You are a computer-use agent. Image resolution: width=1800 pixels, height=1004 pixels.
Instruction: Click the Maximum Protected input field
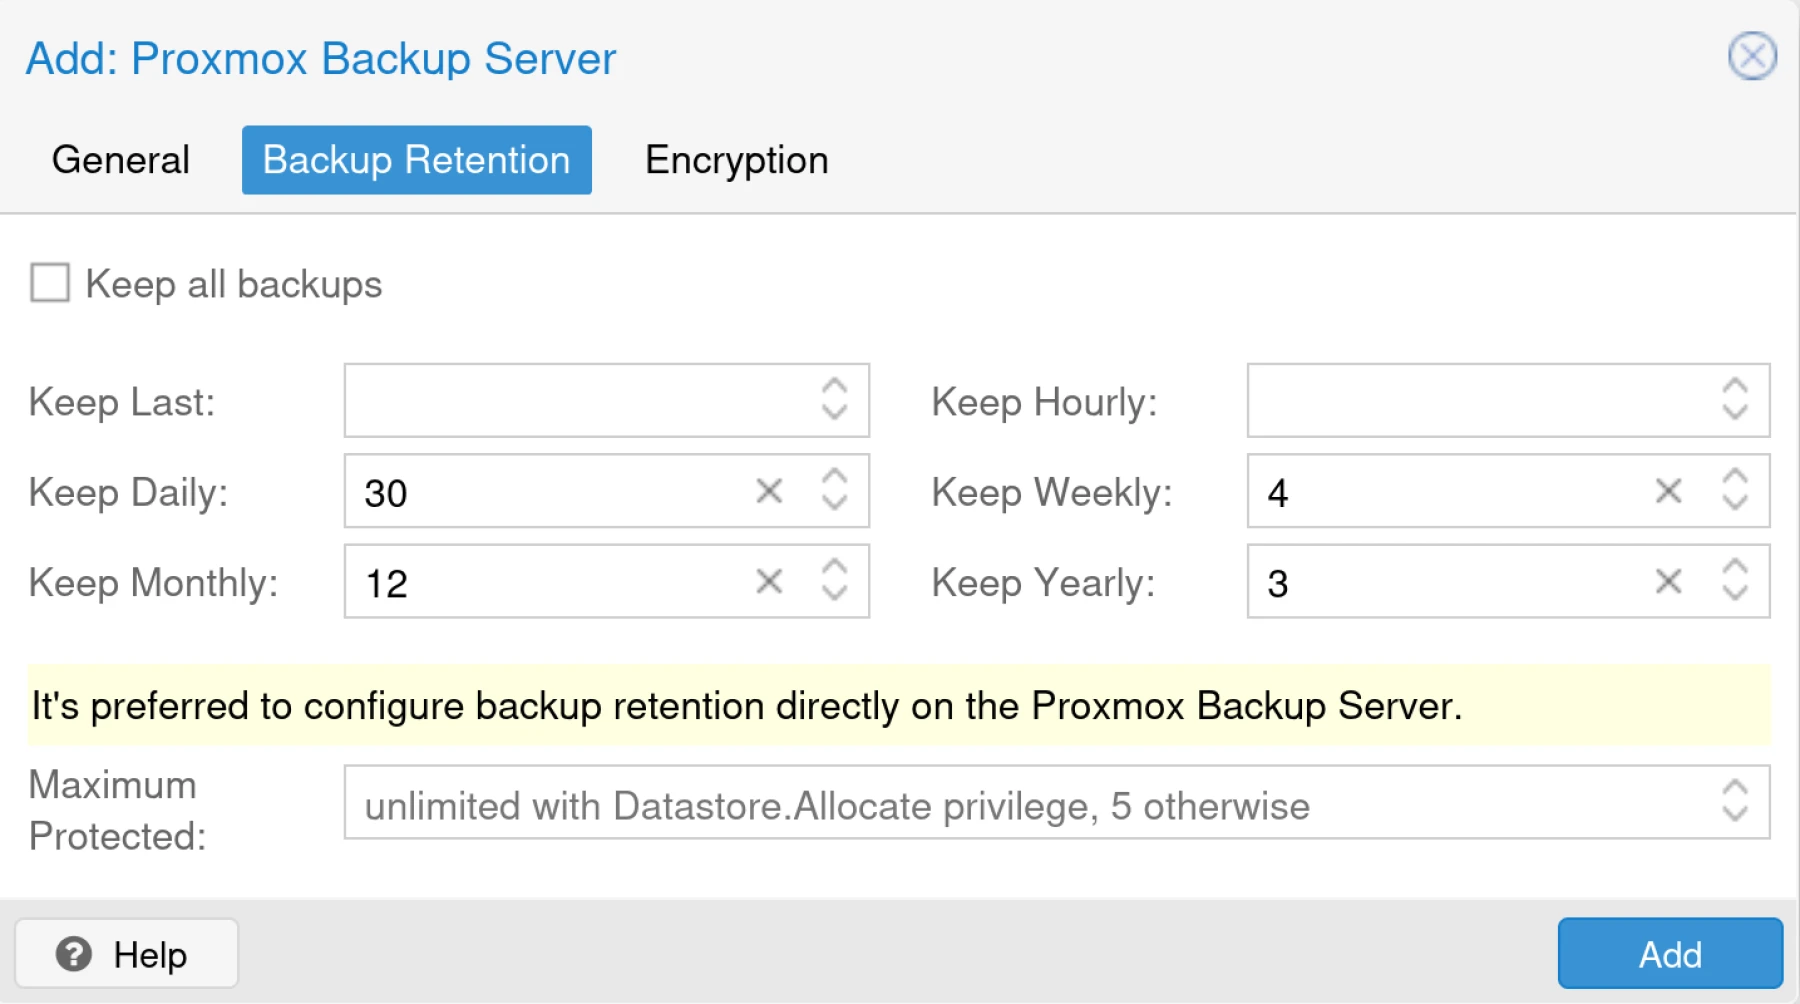[x=900, y=803]
